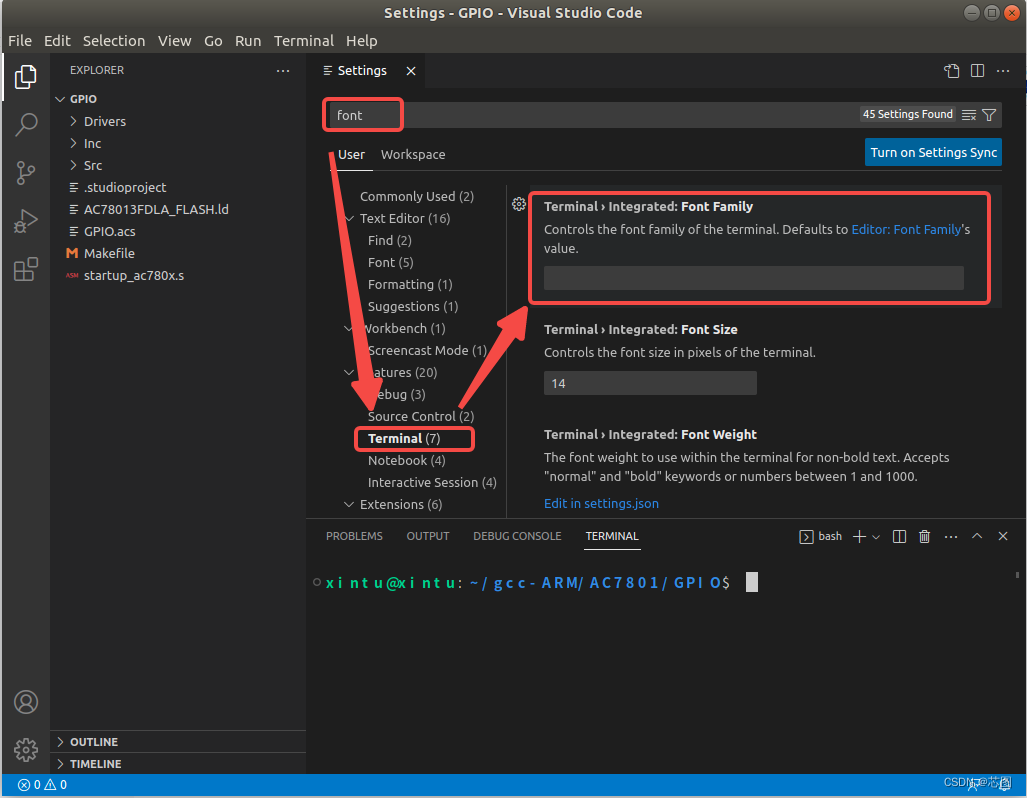Click the Split Editor icon
Viewport: 1027px width, 798px height.
(977, 71)
